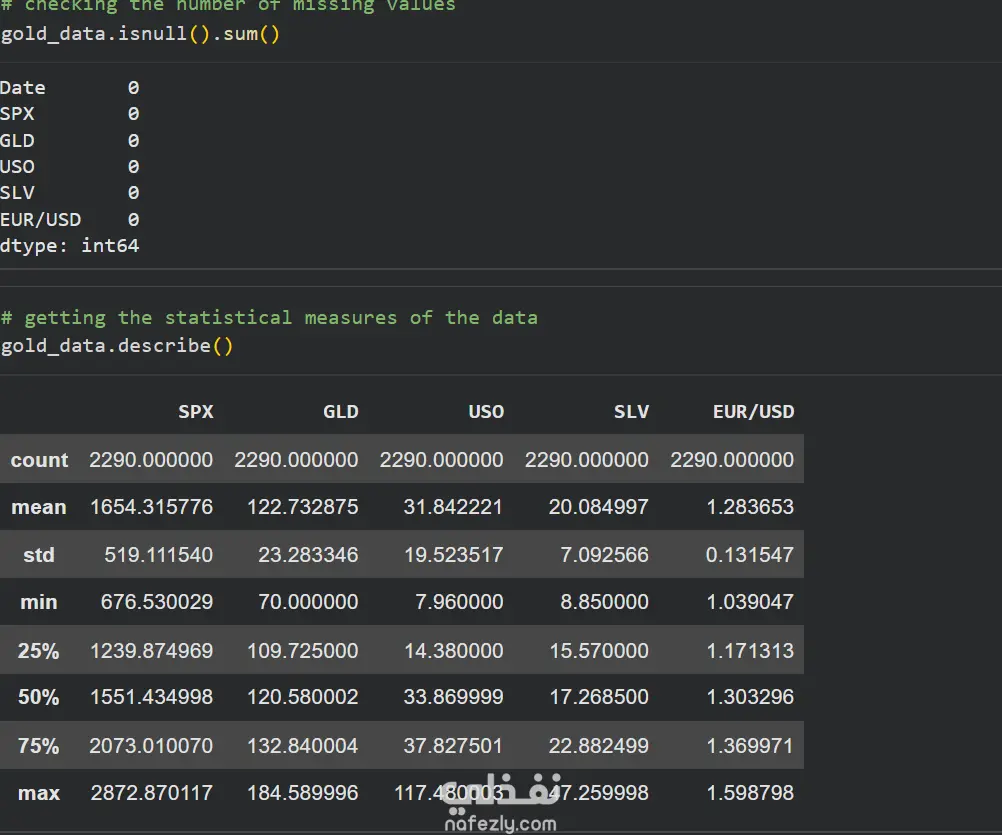The image size is (1002, 835).
Task: Select std SLV value 7.092566
Action: coord(605,555)
